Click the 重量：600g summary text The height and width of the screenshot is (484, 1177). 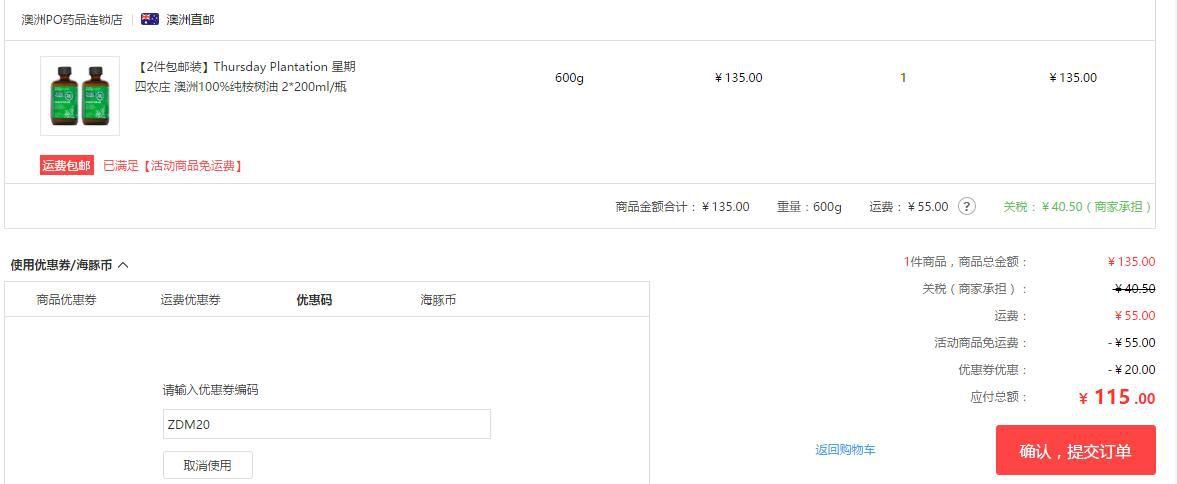click(x=809, y=206)
